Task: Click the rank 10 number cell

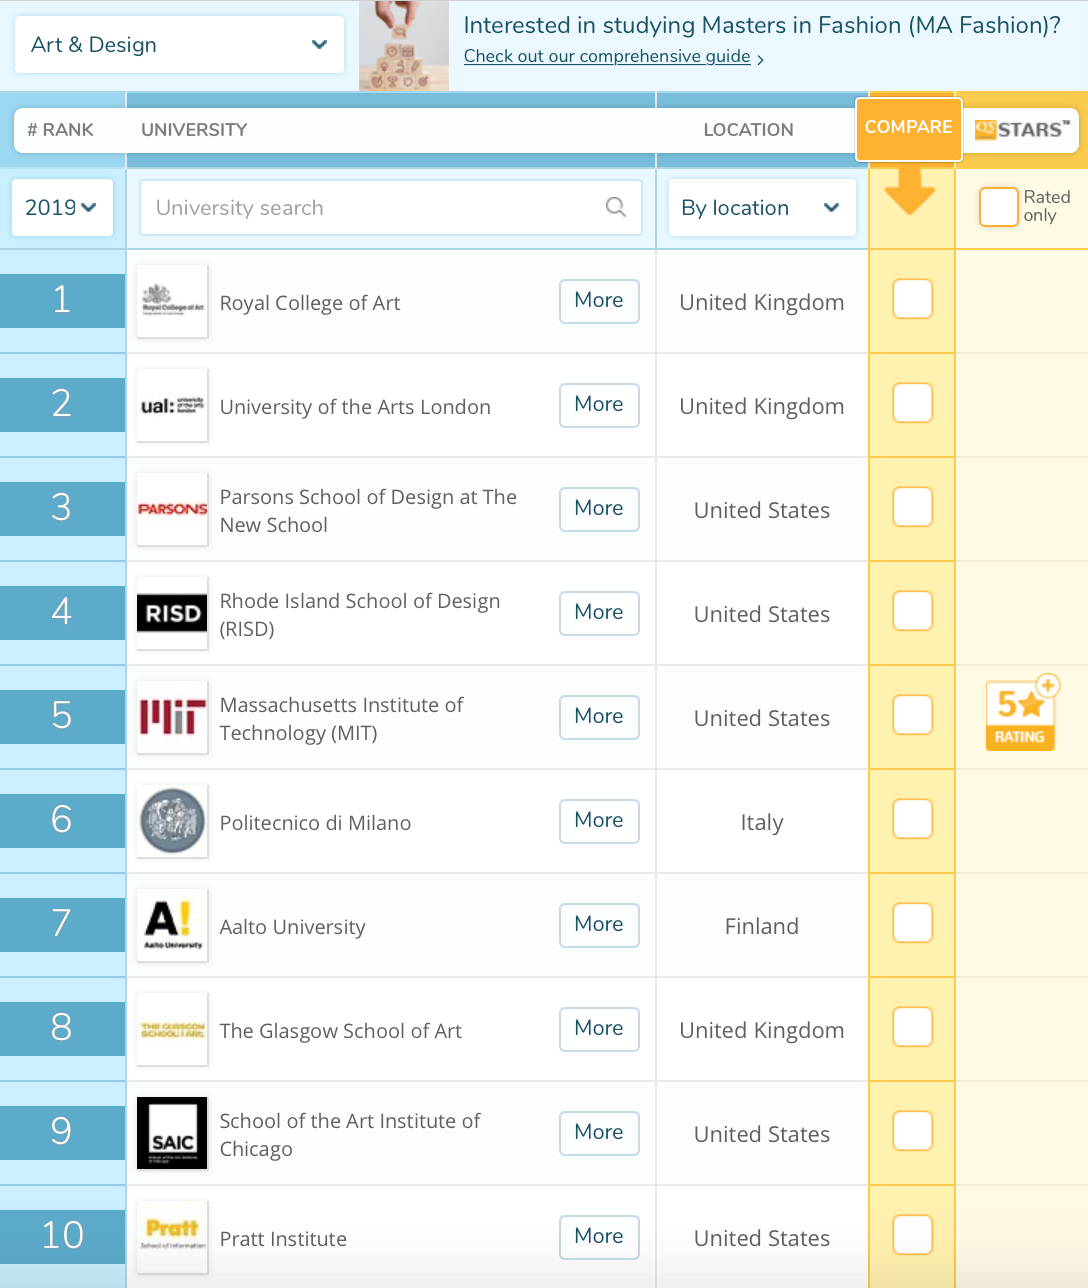Action: pos(62,1236)
